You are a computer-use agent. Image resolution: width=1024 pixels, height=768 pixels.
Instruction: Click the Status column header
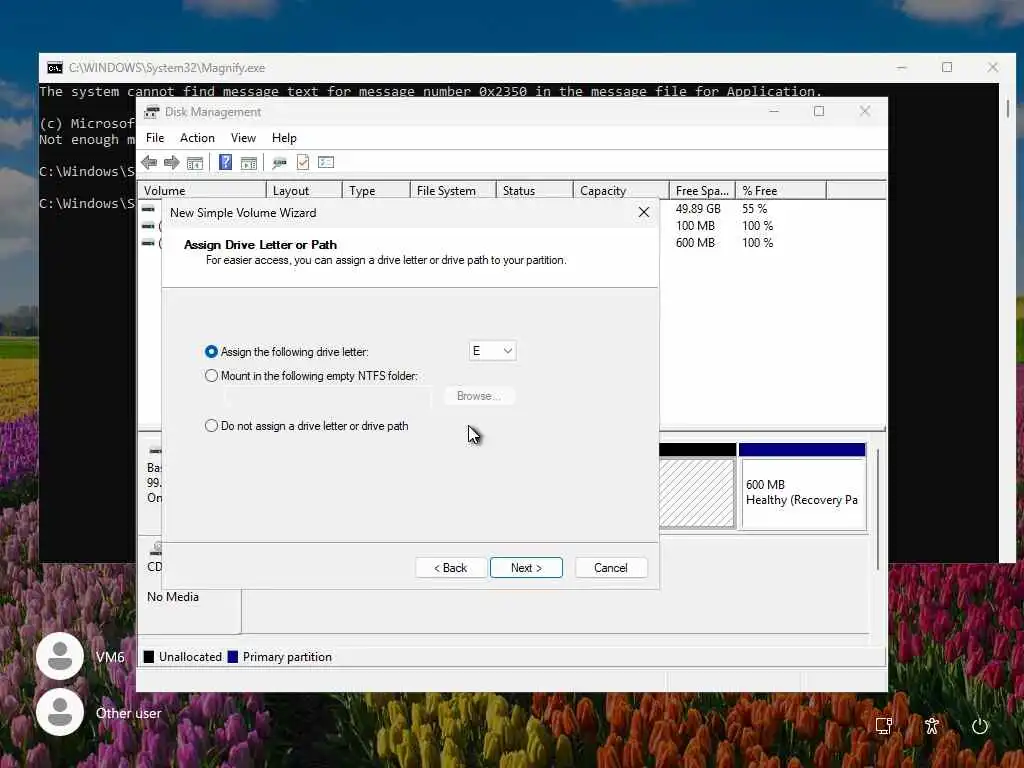click(x=535, y=191)
